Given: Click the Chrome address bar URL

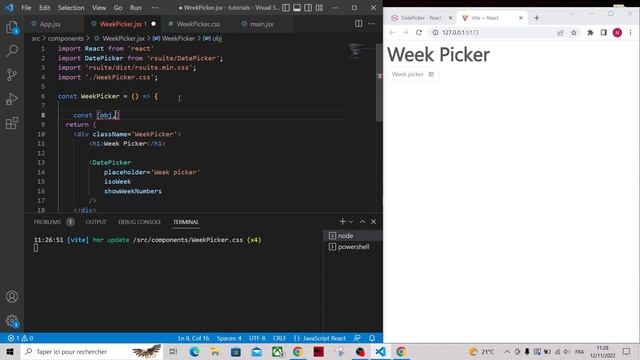Looking at the screenshot, I should pyautogui.click(x=460, y=32).
